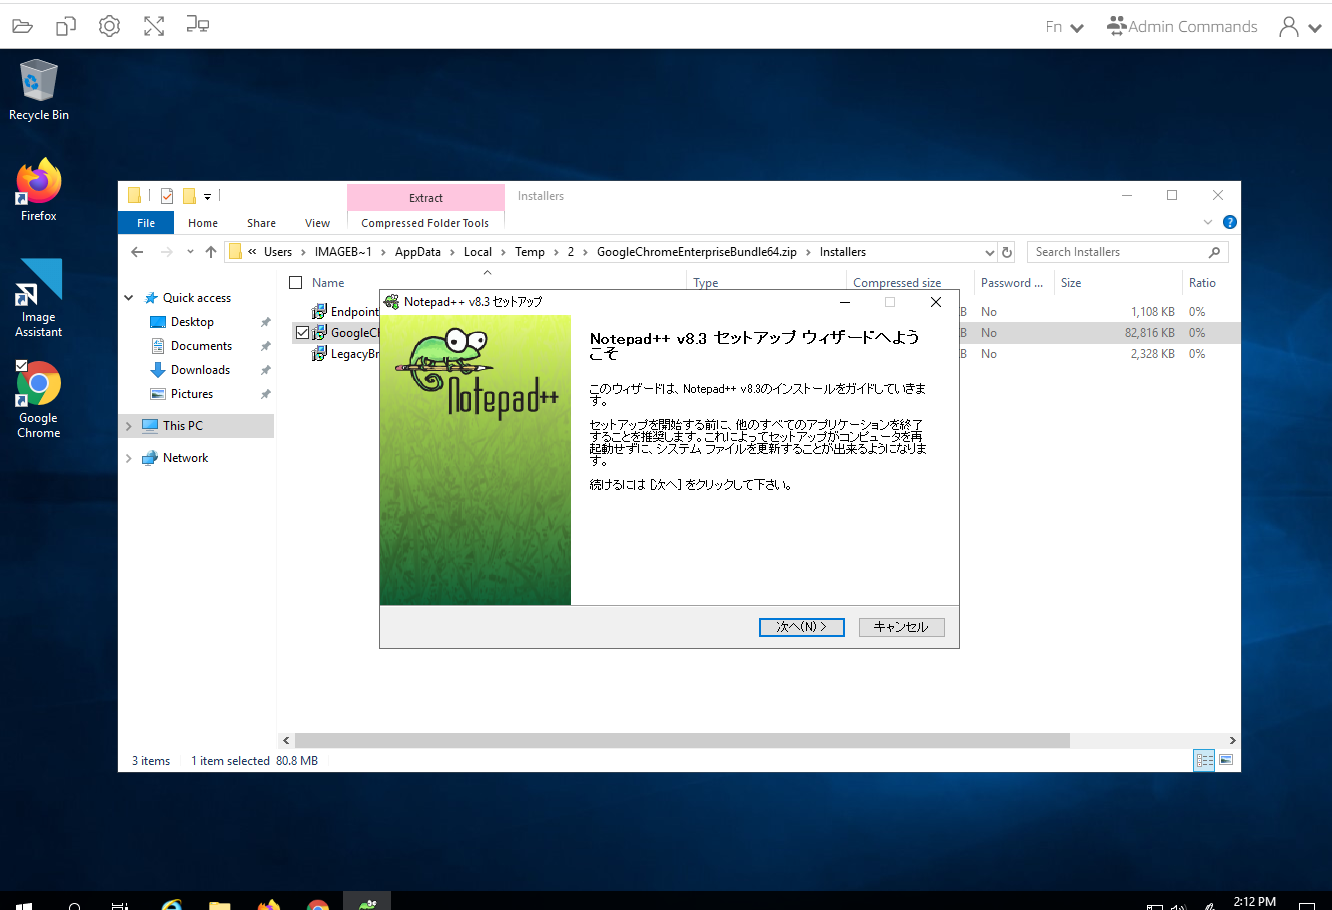The image size is (1332, 910).
Task: Open the Fn keys dropdown
Action: click(x=1064, y=27)
